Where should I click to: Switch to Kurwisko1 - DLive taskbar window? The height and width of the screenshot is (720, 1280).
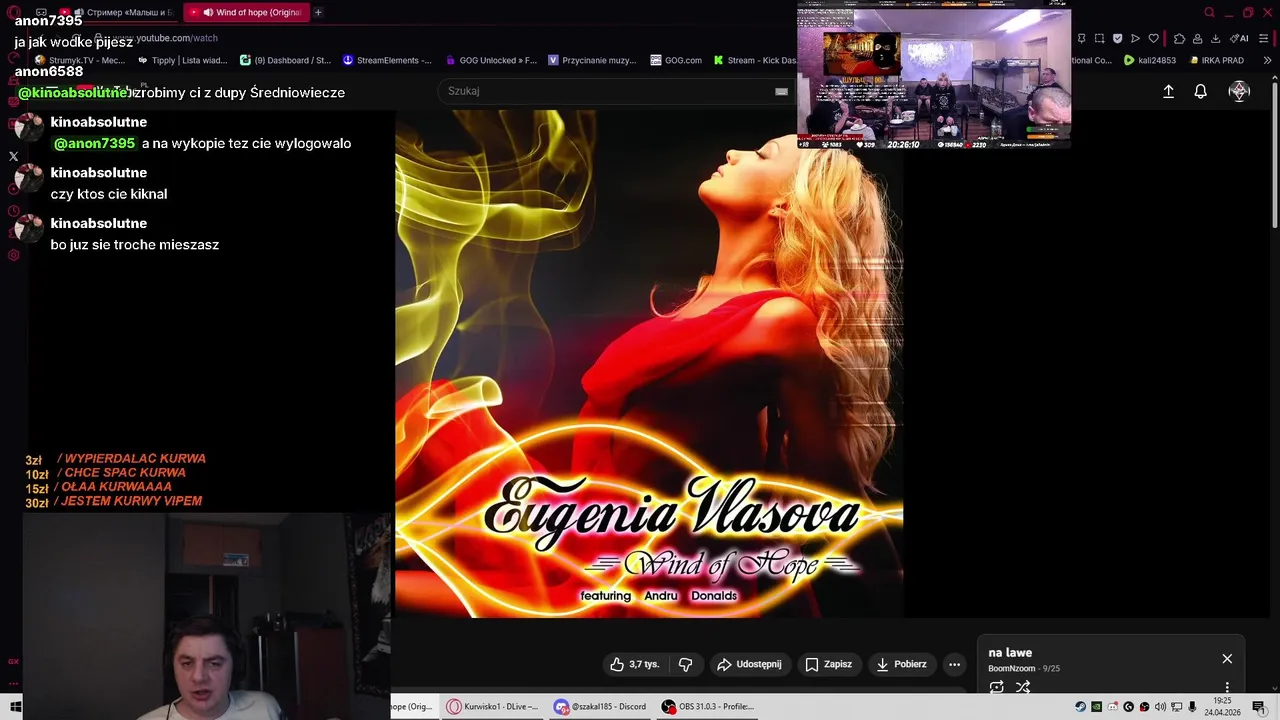pyautogui.click(x=493, y=706)
